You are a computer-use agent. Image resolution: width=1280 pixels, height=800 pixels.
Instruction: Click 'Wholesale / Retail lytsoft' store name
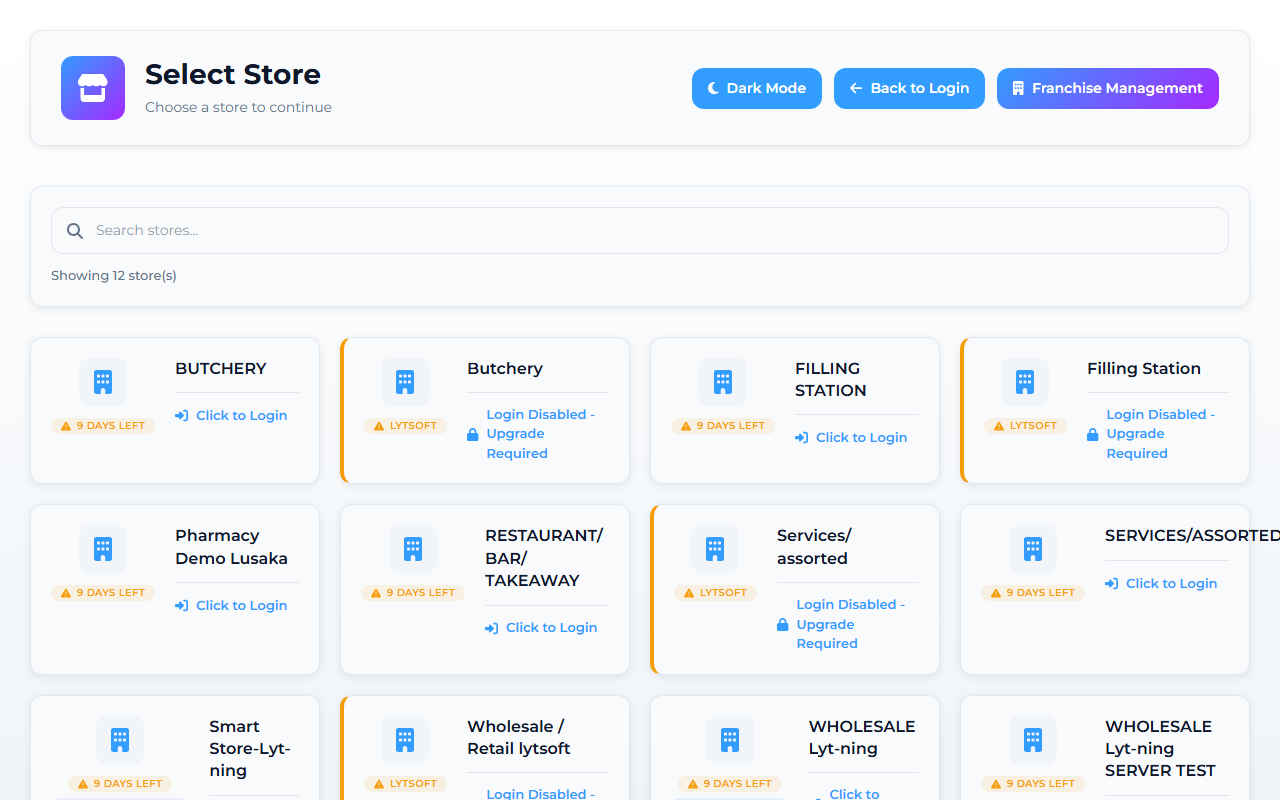click(519, 737)
